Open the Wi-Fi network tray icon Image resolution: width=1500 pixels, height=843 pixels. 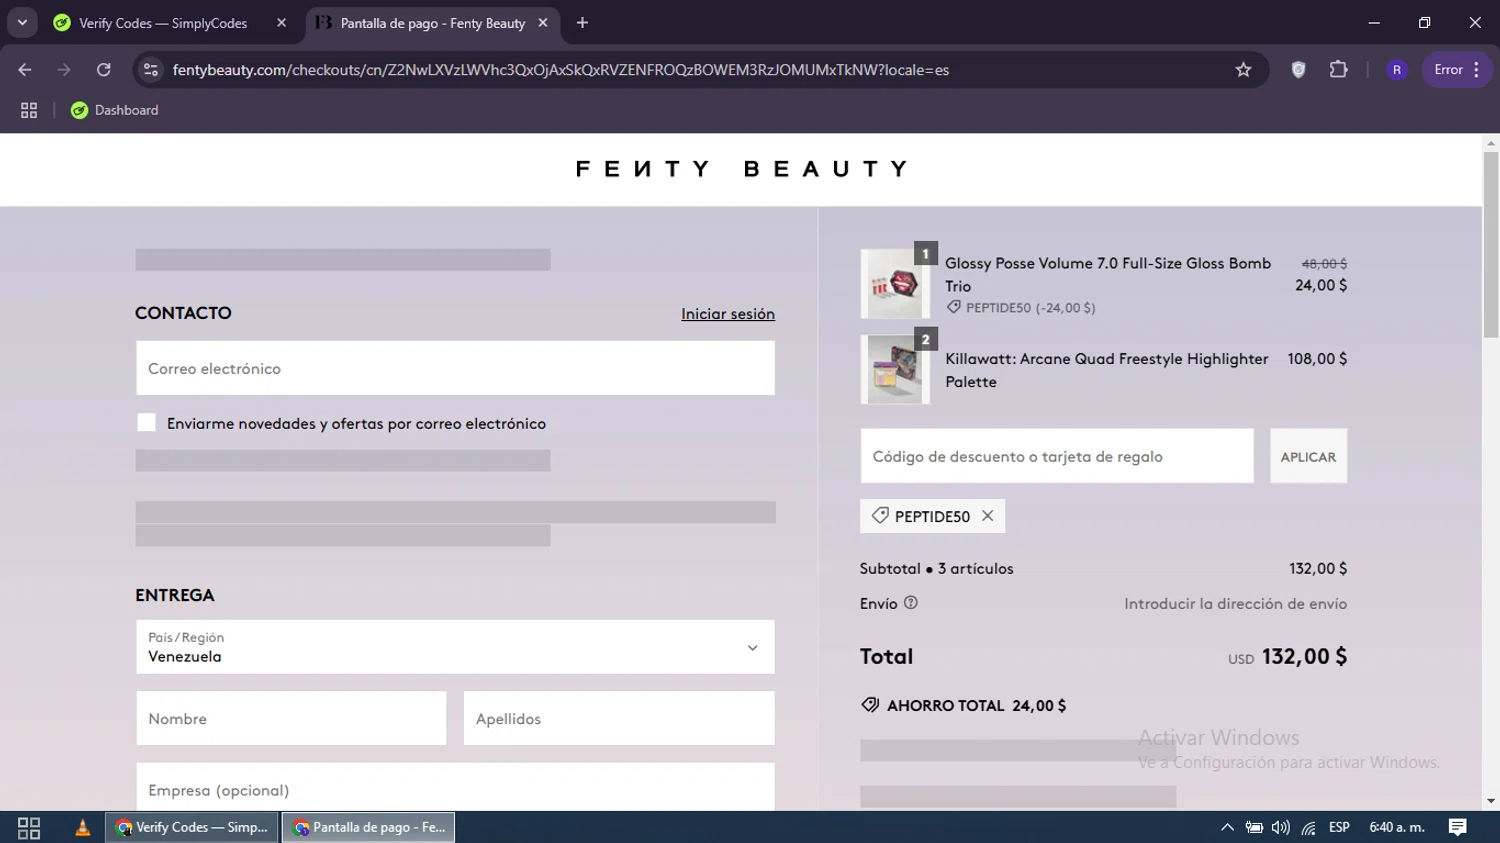[1308, 827]
